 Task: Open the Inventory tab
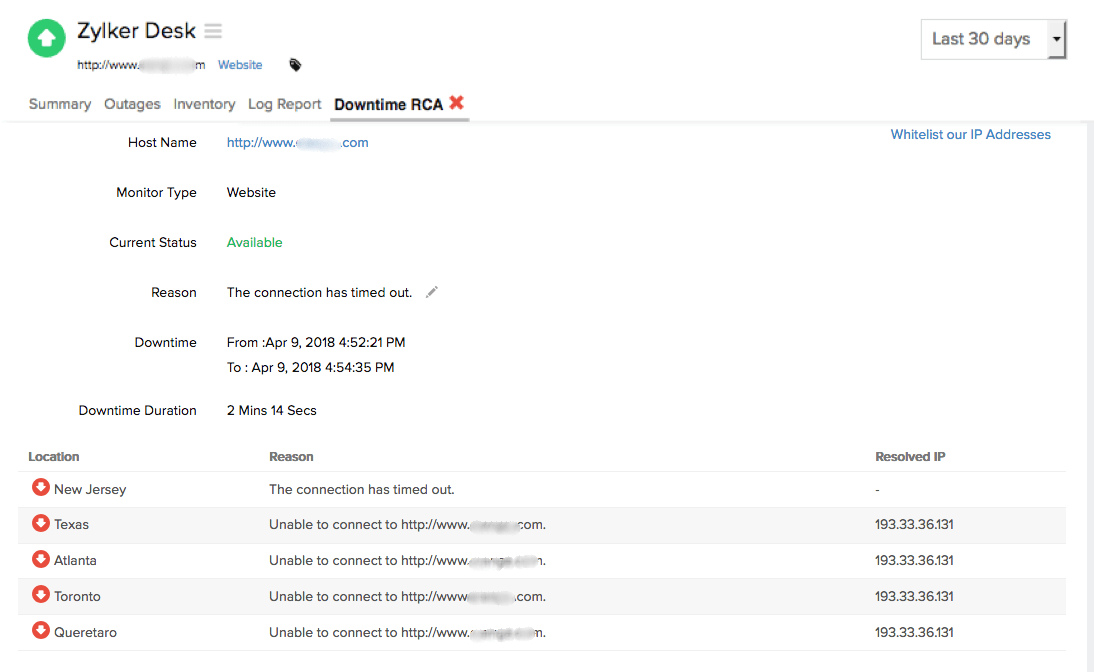click(x=204, y=104)
